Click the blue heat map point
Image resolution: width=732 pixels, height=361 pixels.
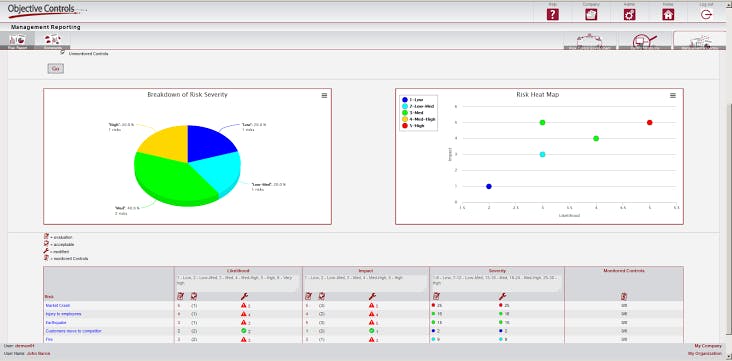pyautogui.click(x=489, y=186)
